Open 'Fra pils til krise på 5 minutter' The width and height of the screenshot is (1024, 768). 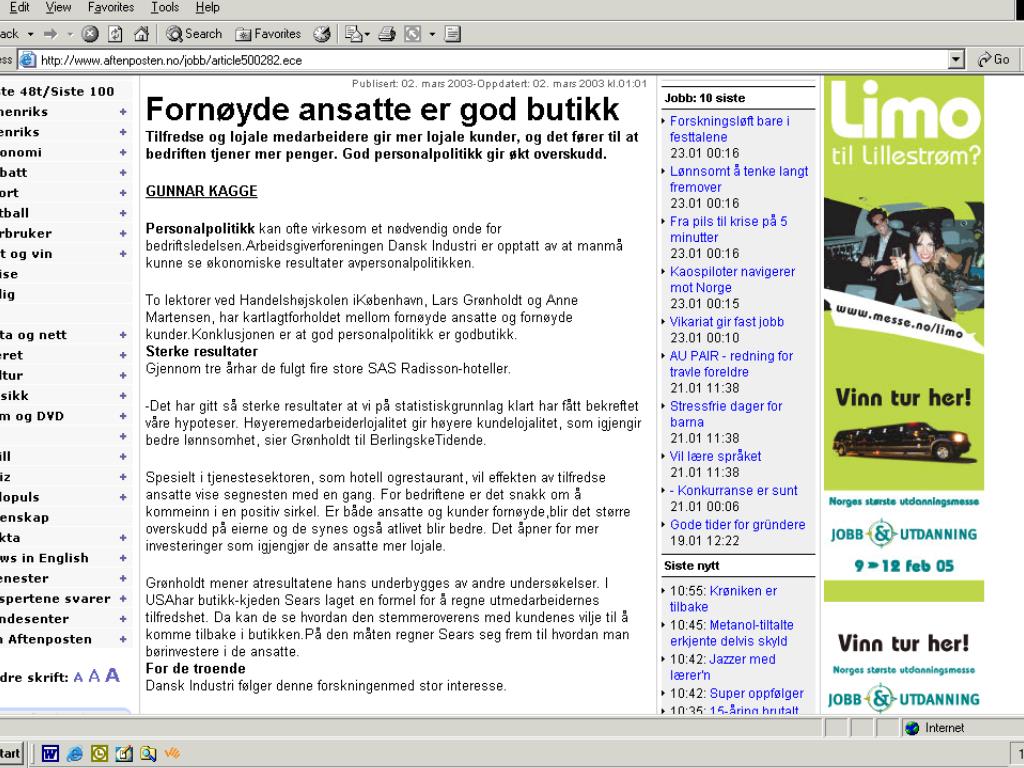click(728, 229)
